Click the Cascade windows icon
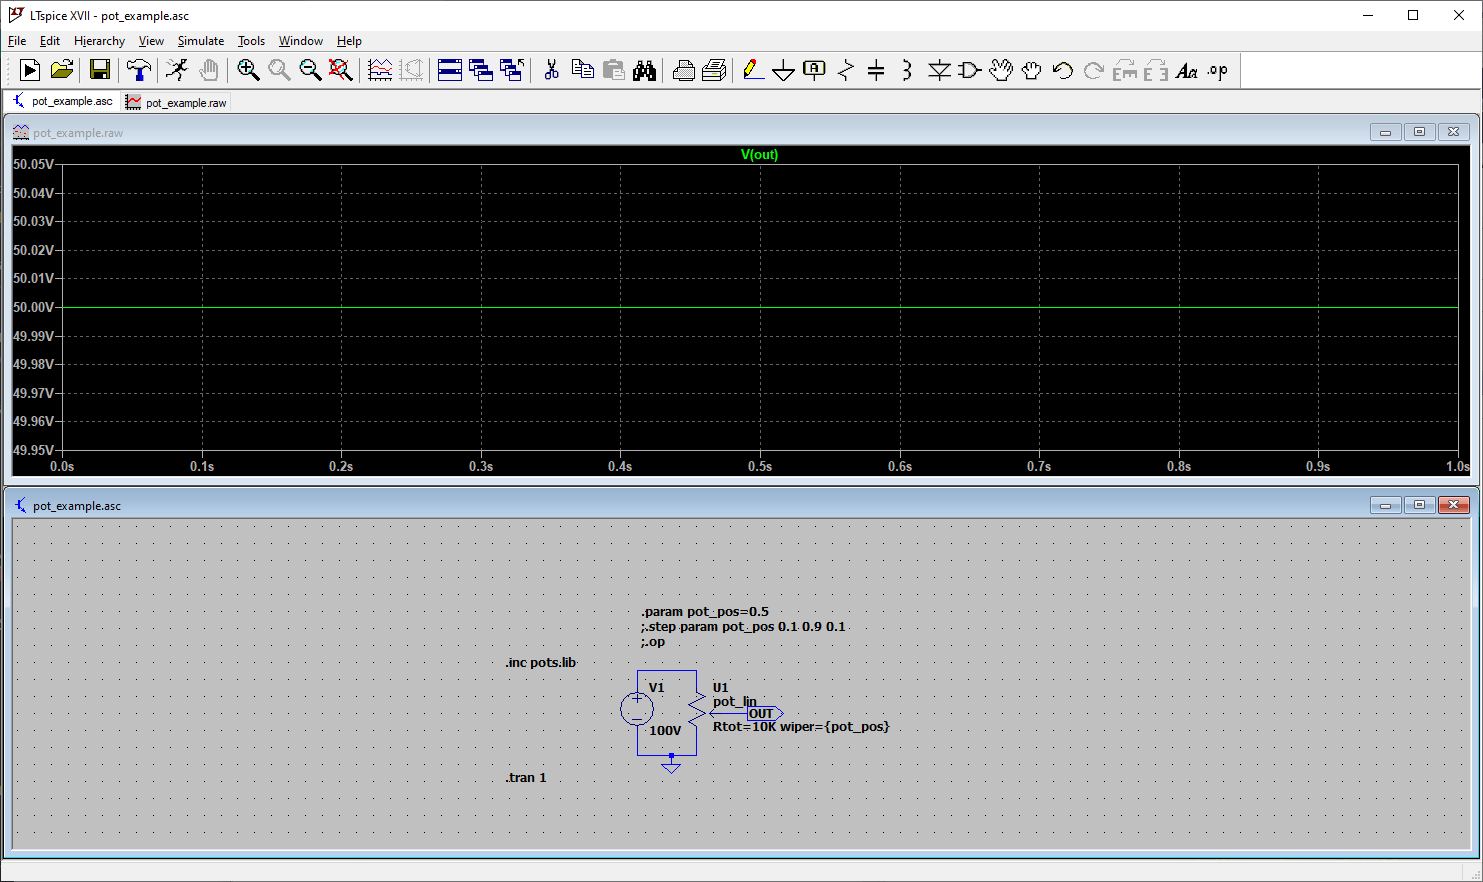 click(481, 70)
